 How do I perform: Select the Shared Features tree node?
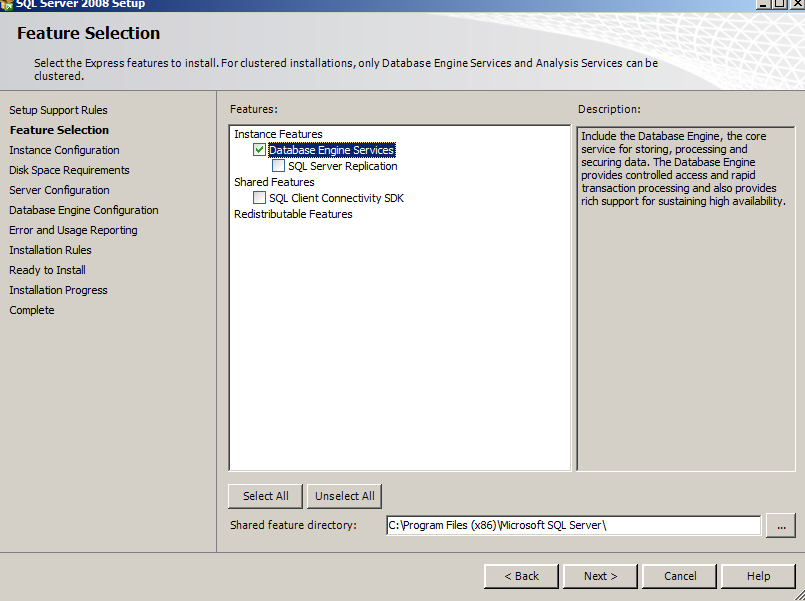pyautogui.click(x=274, y=182)
